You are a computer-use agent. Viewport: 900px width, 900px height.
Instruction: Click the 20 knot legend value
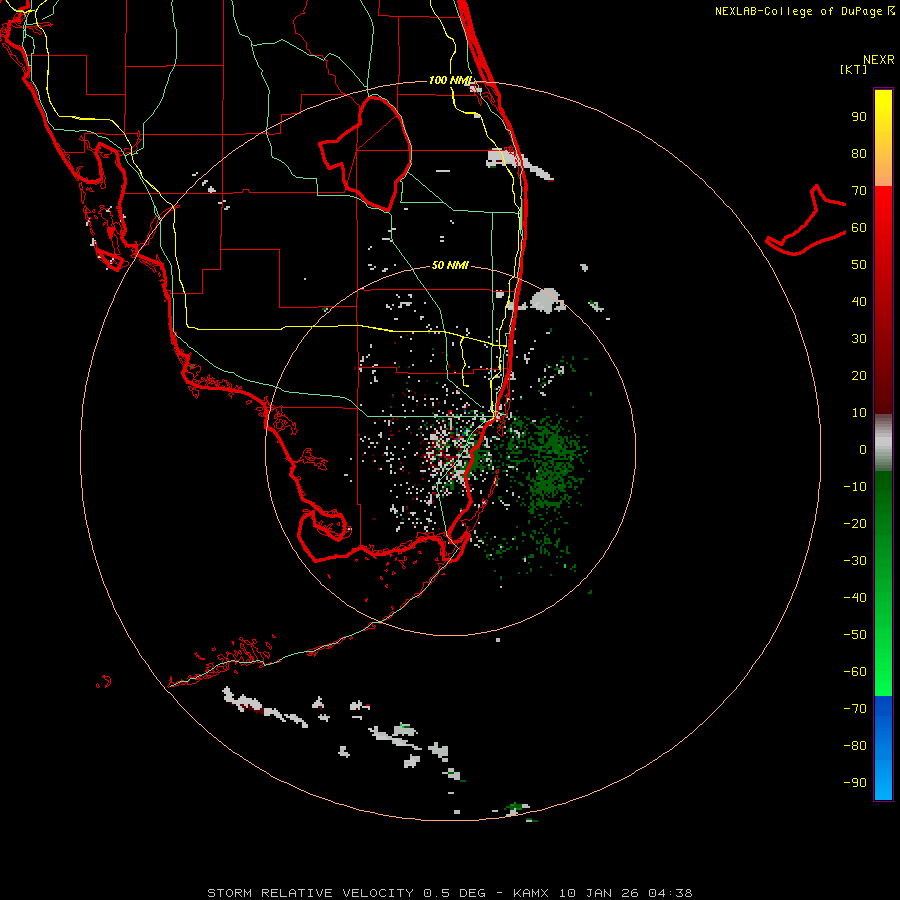click(859, 375)
